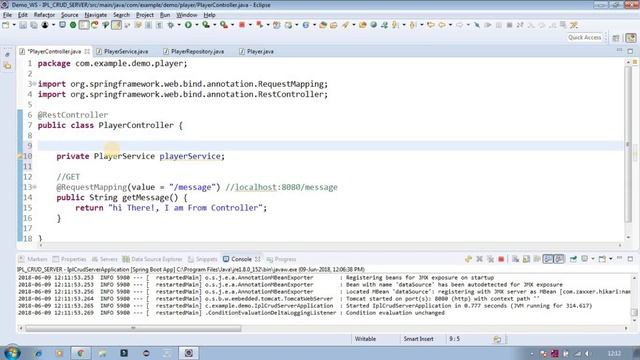Screen dimensions: 640x360
Task: Open the File menu
Action: [x=7, y=15]
